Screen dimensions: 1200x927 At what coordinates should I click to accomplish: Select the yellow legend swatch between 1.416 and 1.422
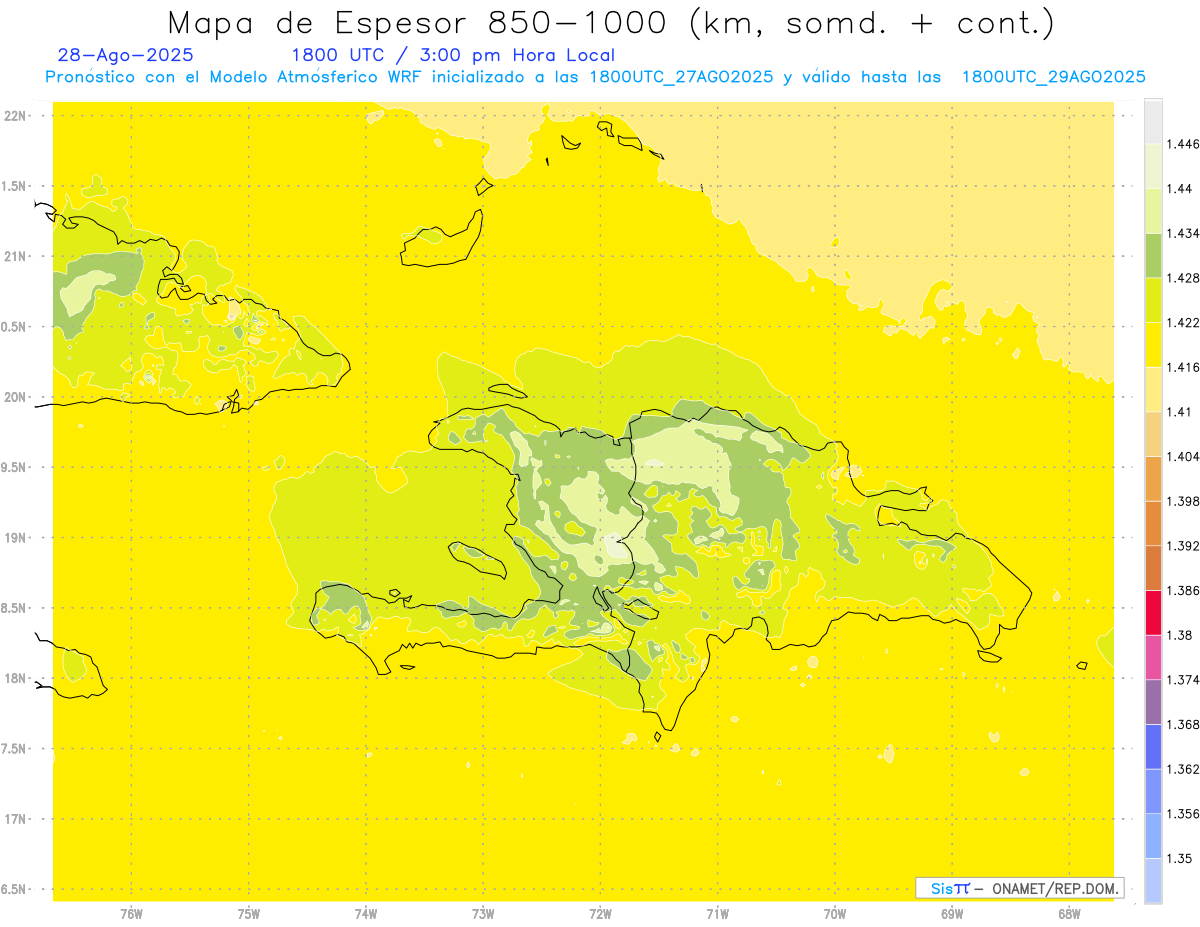pos(1153,345)
